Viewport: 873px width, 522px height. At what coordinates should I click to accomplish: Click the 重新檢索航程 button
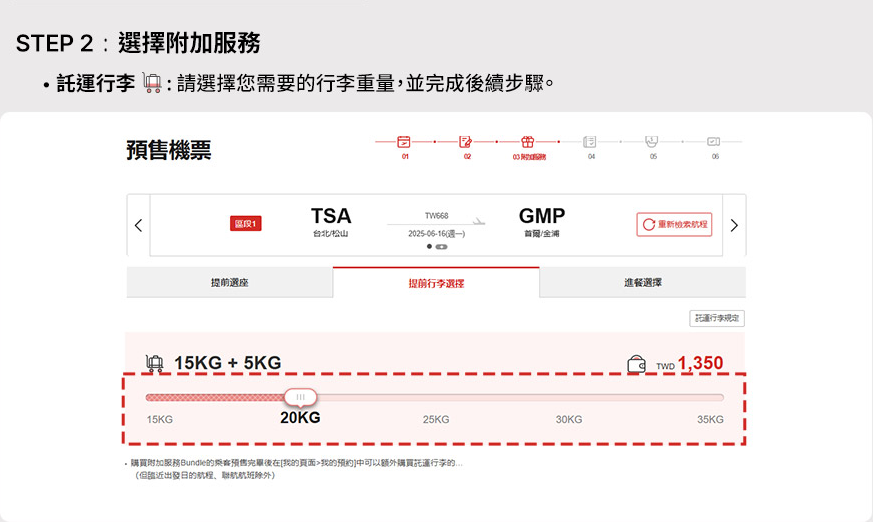tap(674, 225)
